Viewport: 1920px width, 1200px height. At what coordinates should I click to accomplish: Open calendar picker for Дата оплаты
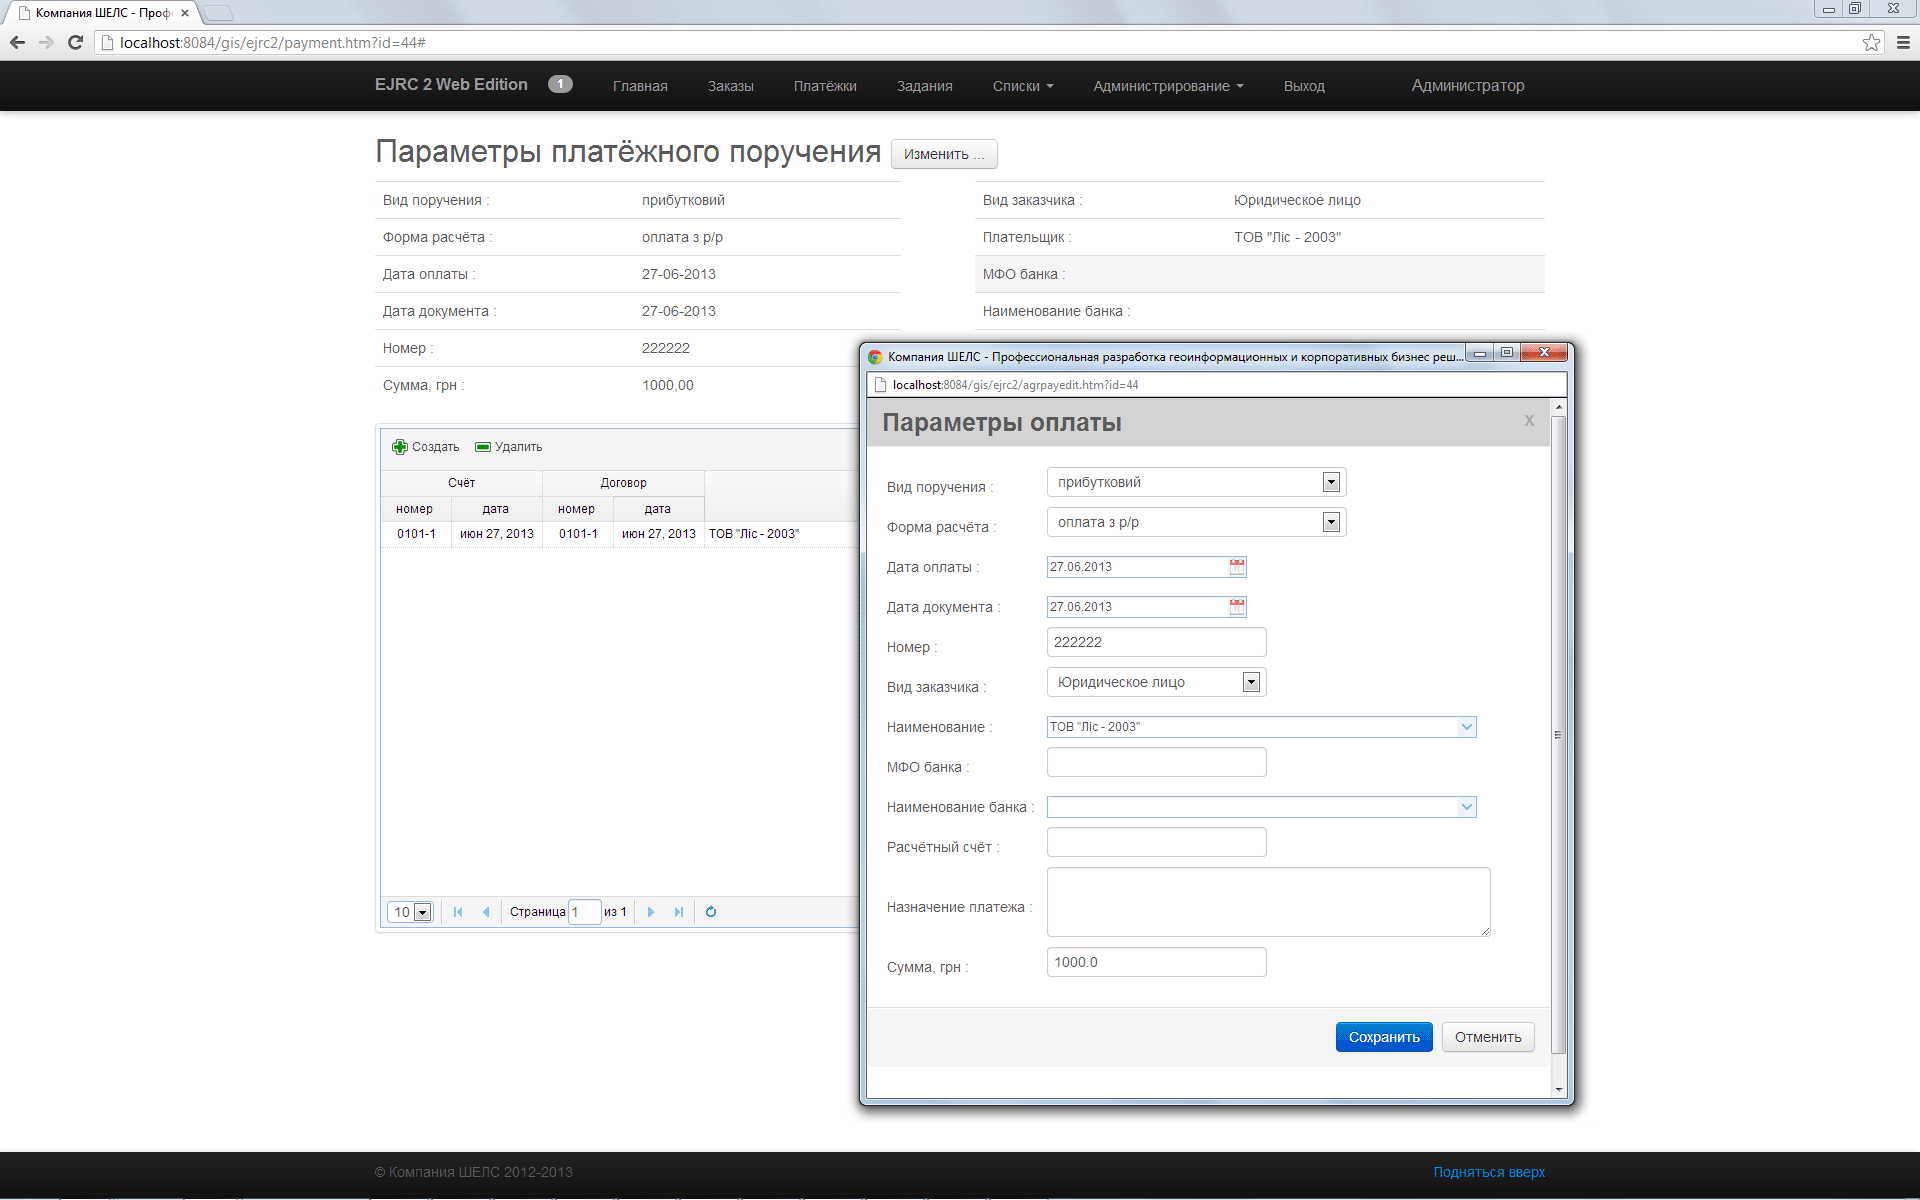point(1237,567)
